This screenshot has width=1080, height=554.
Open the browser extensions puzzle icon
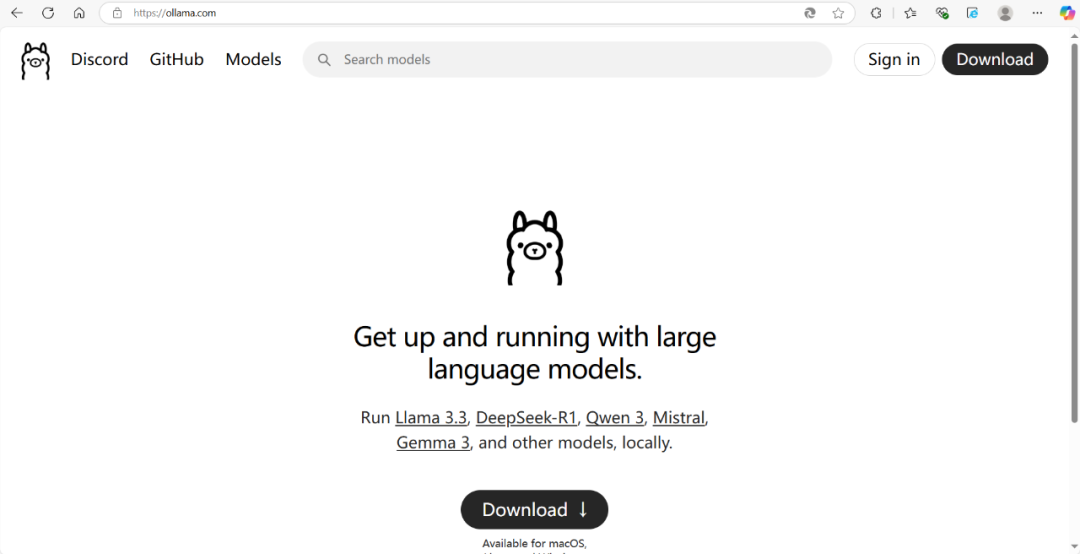coord(876,12)
